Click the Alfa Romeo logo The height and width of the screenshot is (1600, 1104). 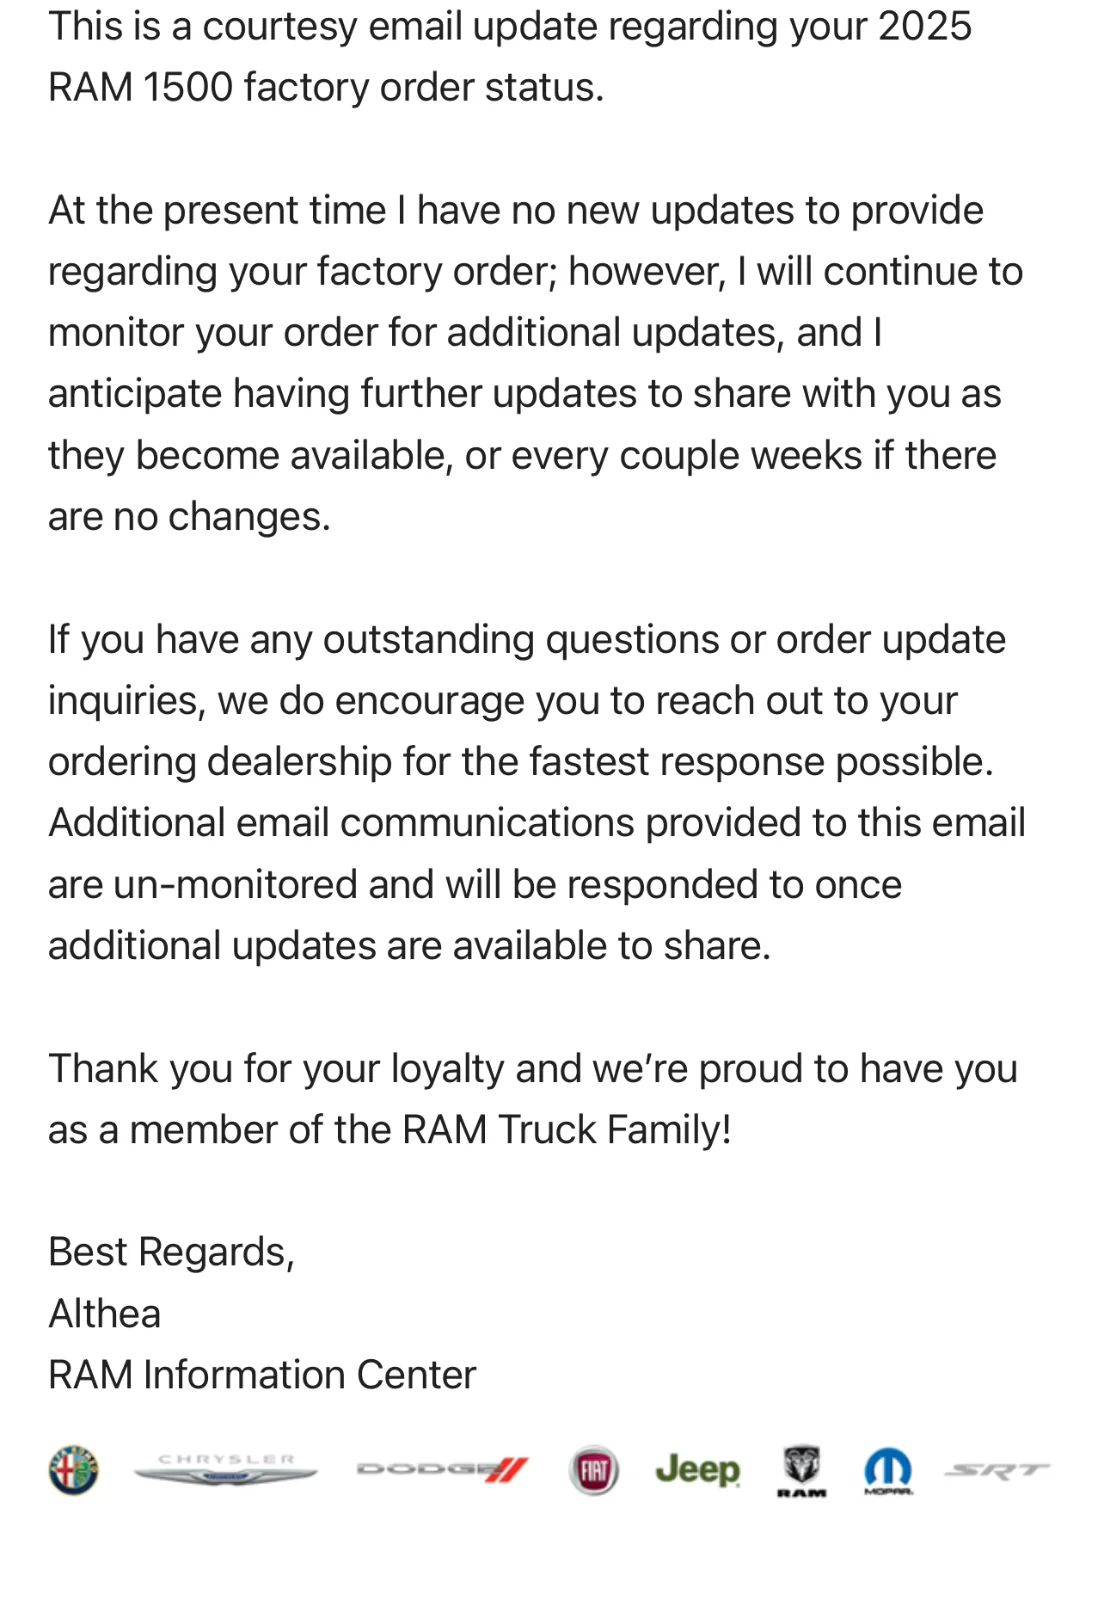(x=73, y=1470)
